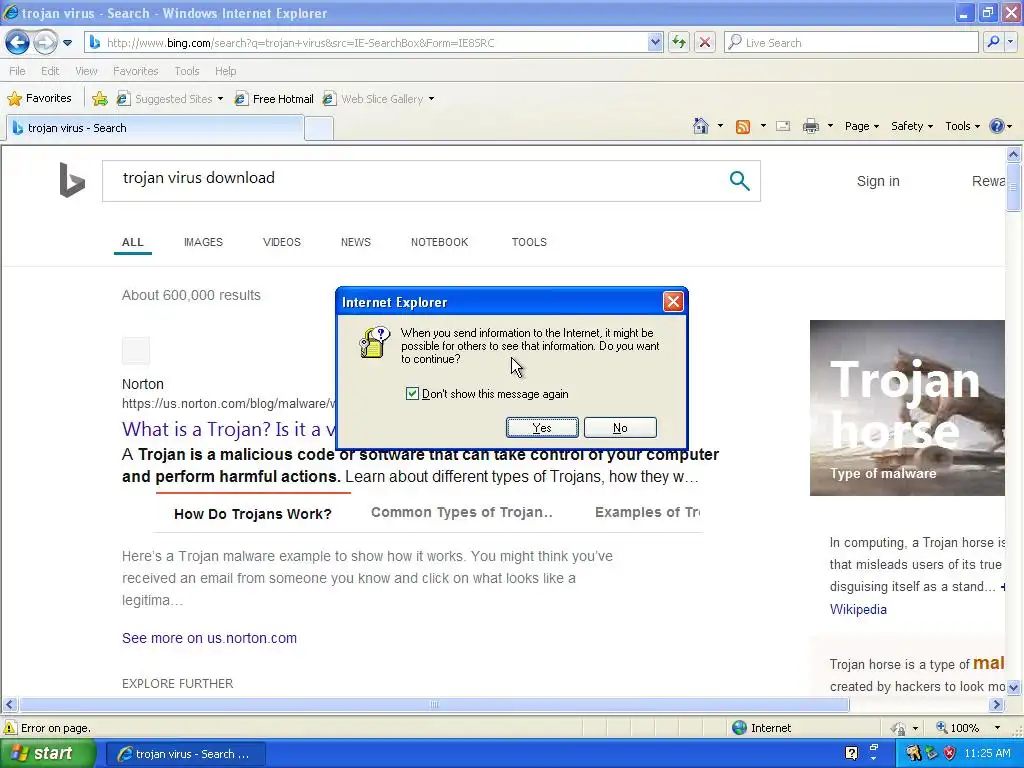Click the Bing search box text
The width and height of the screenshot is (1024, 768).
tap(199, 178)
